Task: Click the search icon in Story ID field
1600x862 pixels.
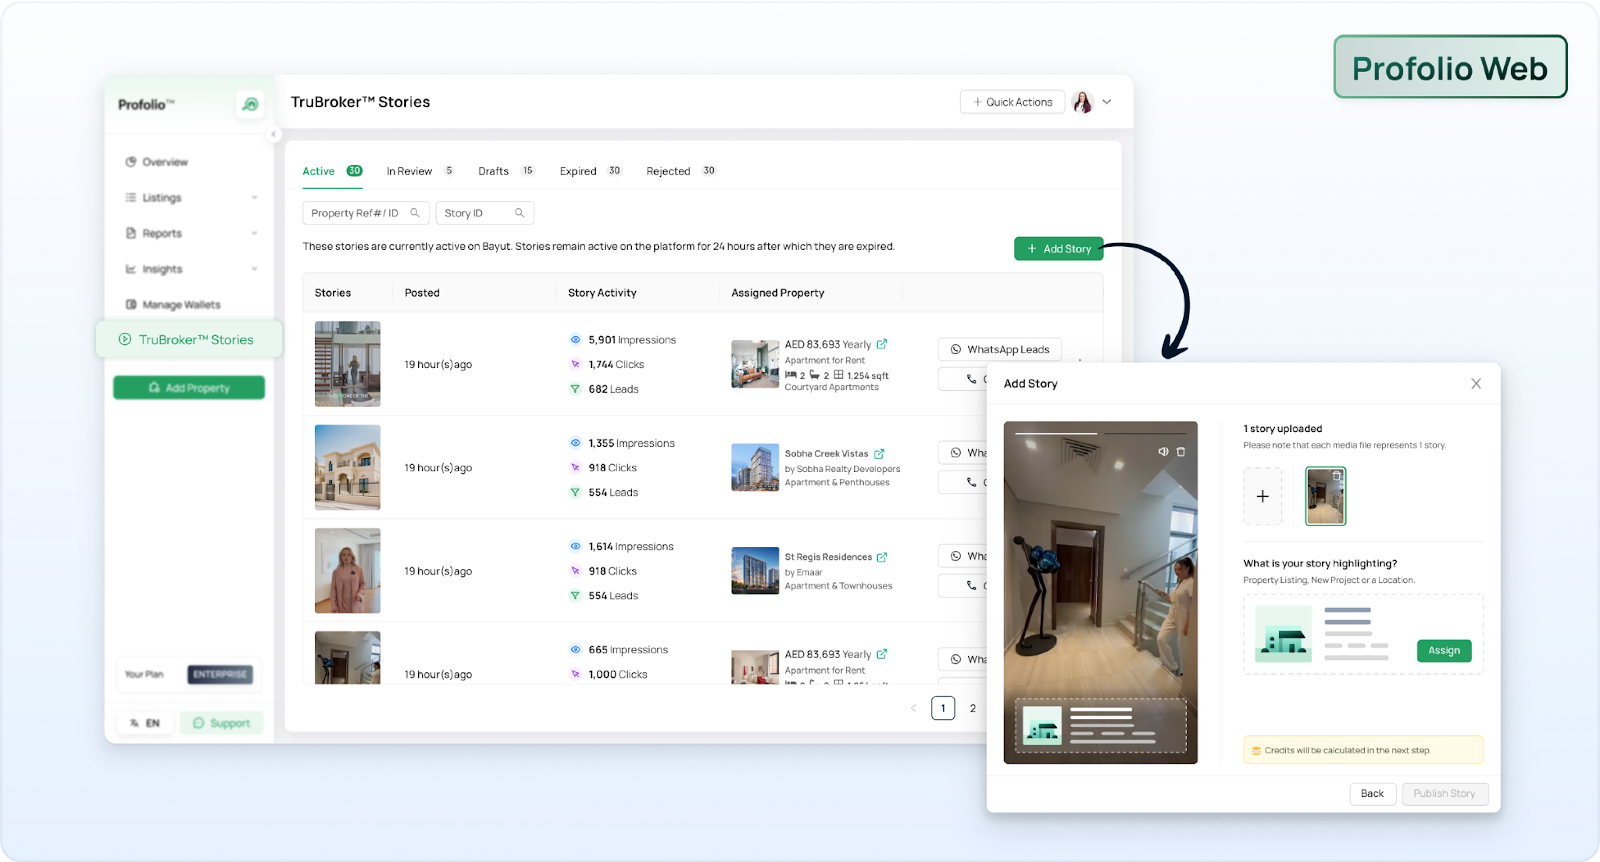Action: [x=520, y=213]
